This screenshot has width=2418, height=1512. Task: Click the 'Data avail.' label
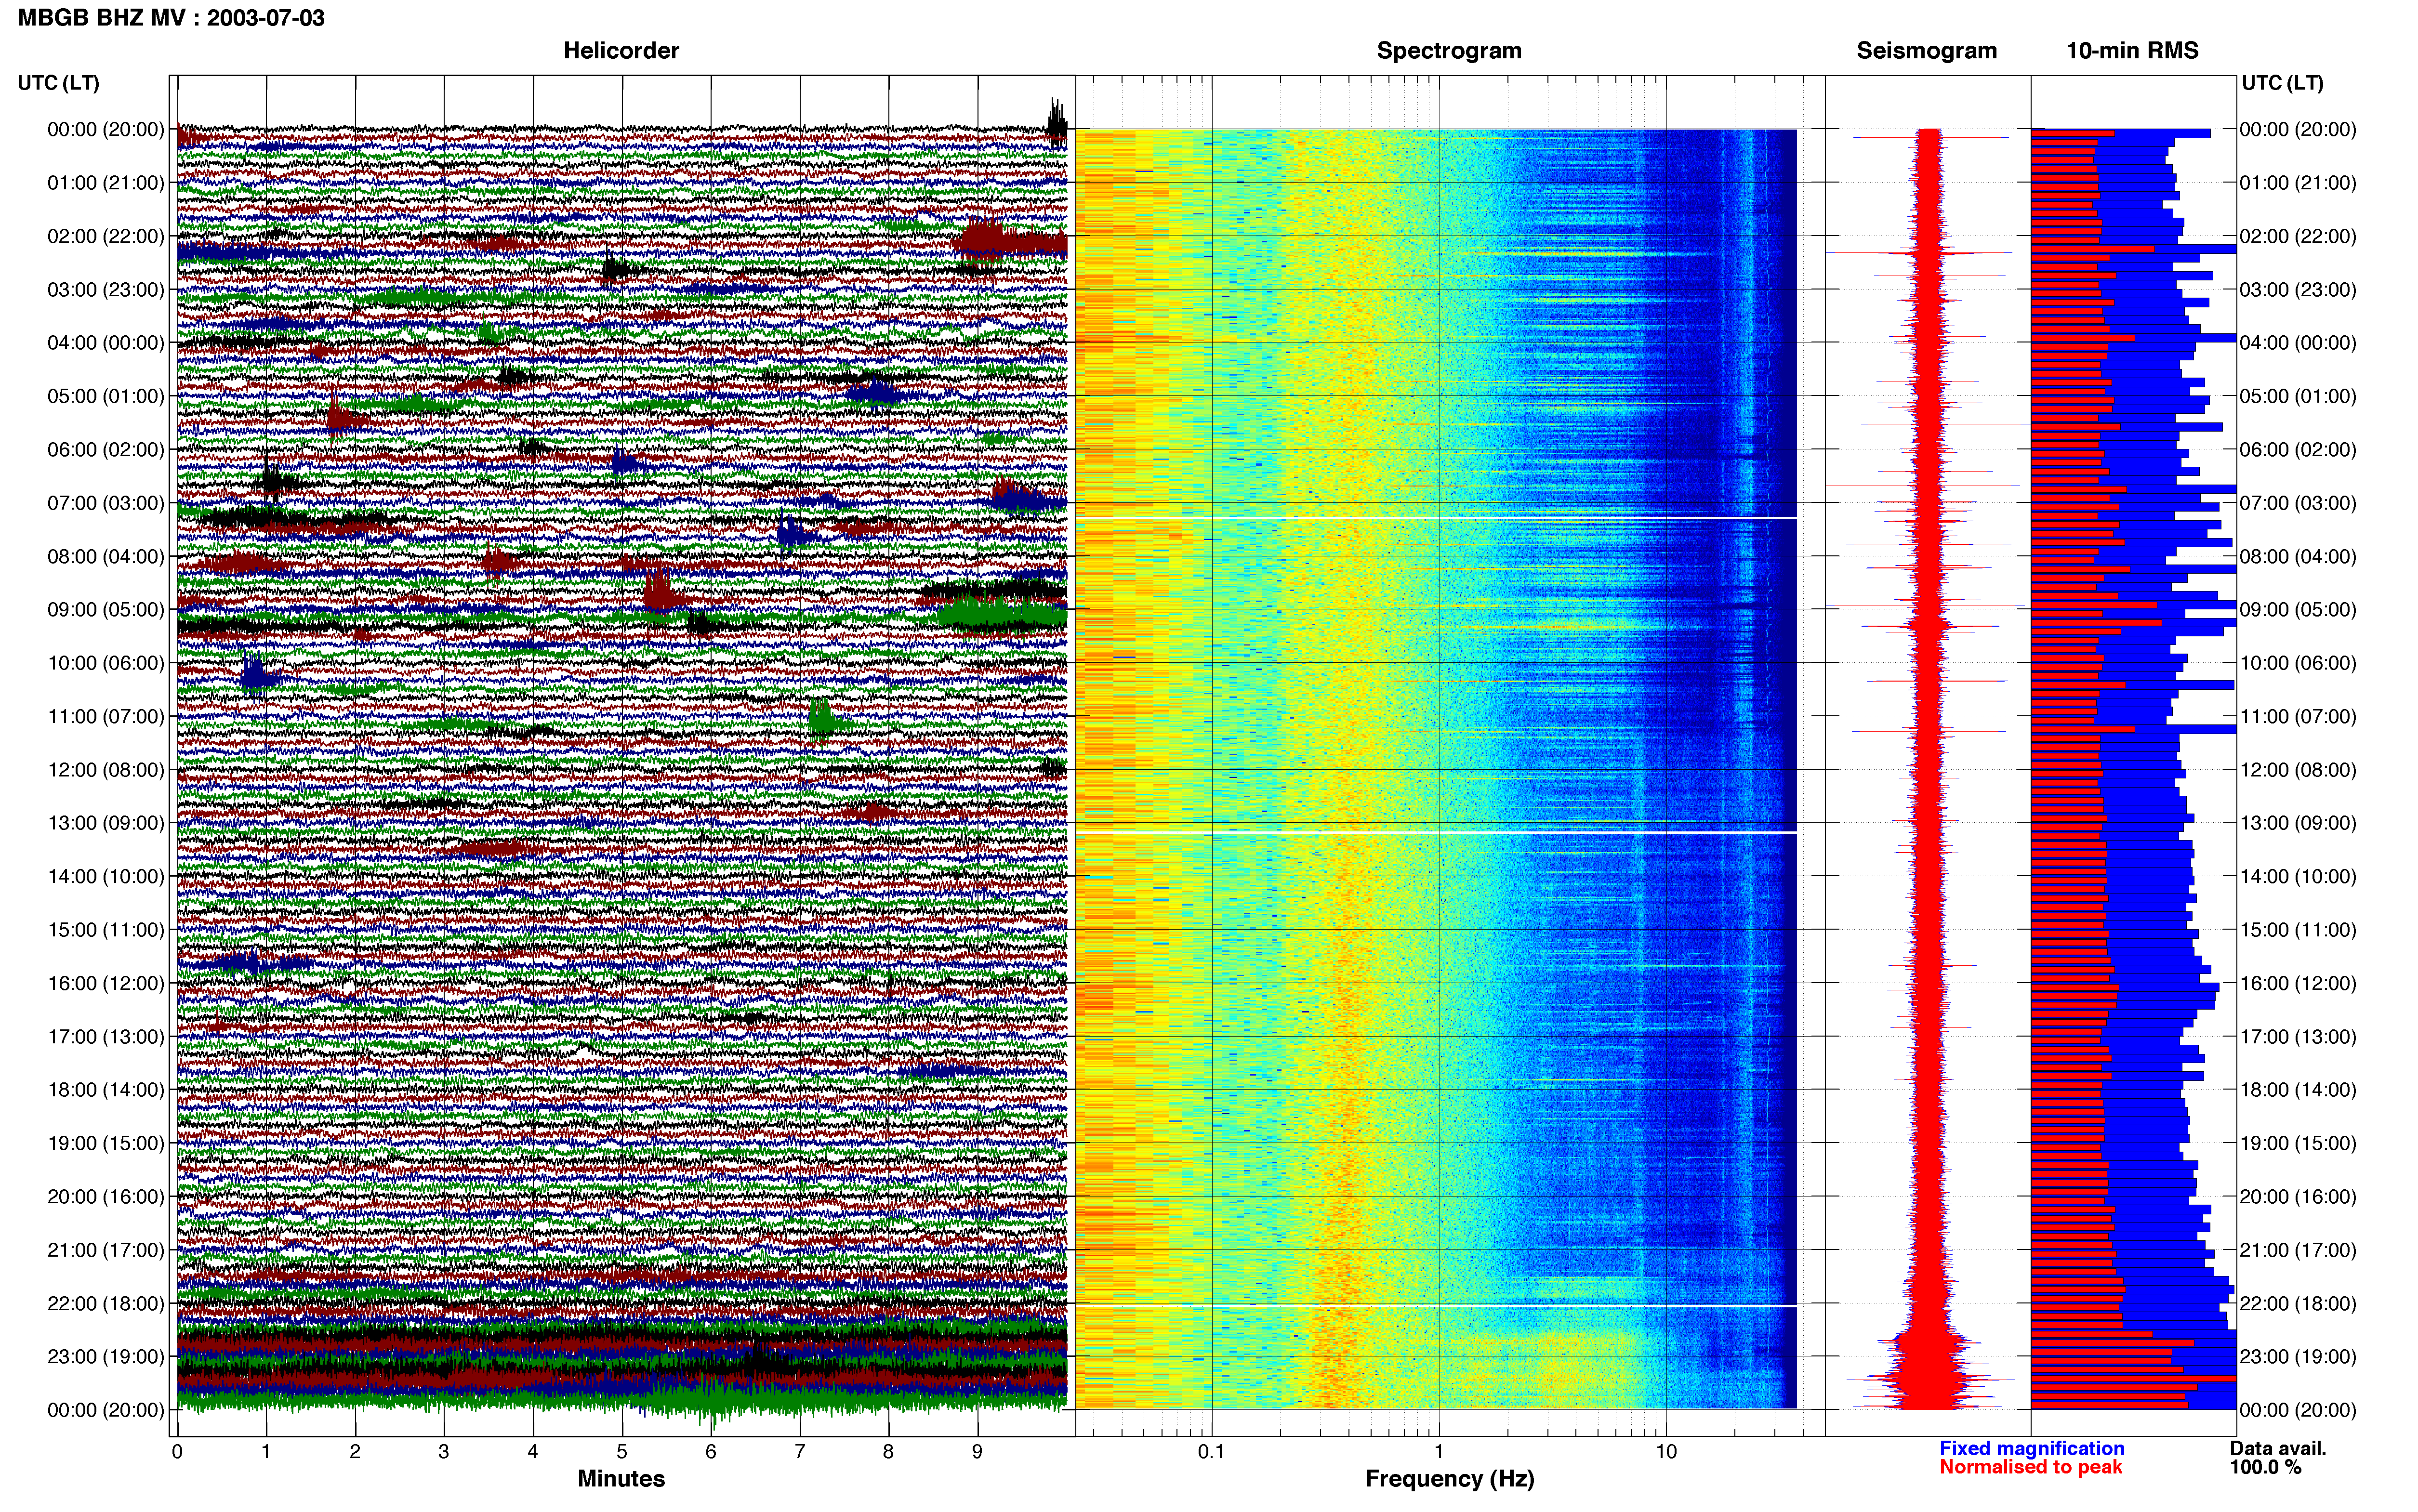tap(2278, 1448)
